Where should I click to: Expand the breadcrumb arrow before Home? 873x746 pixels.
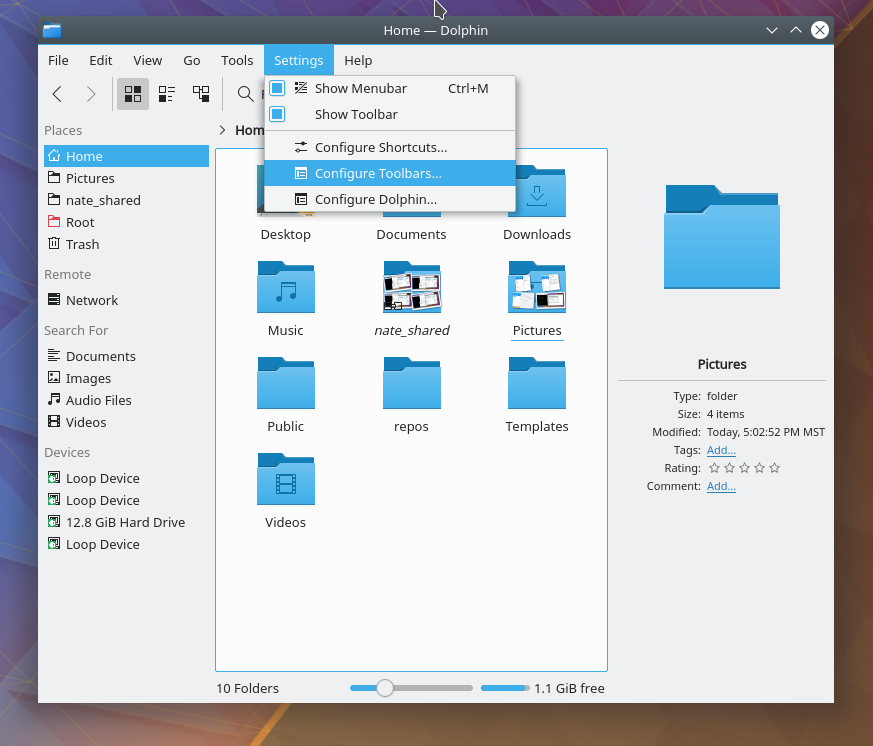pyautogui.click(x=222, y=130)
